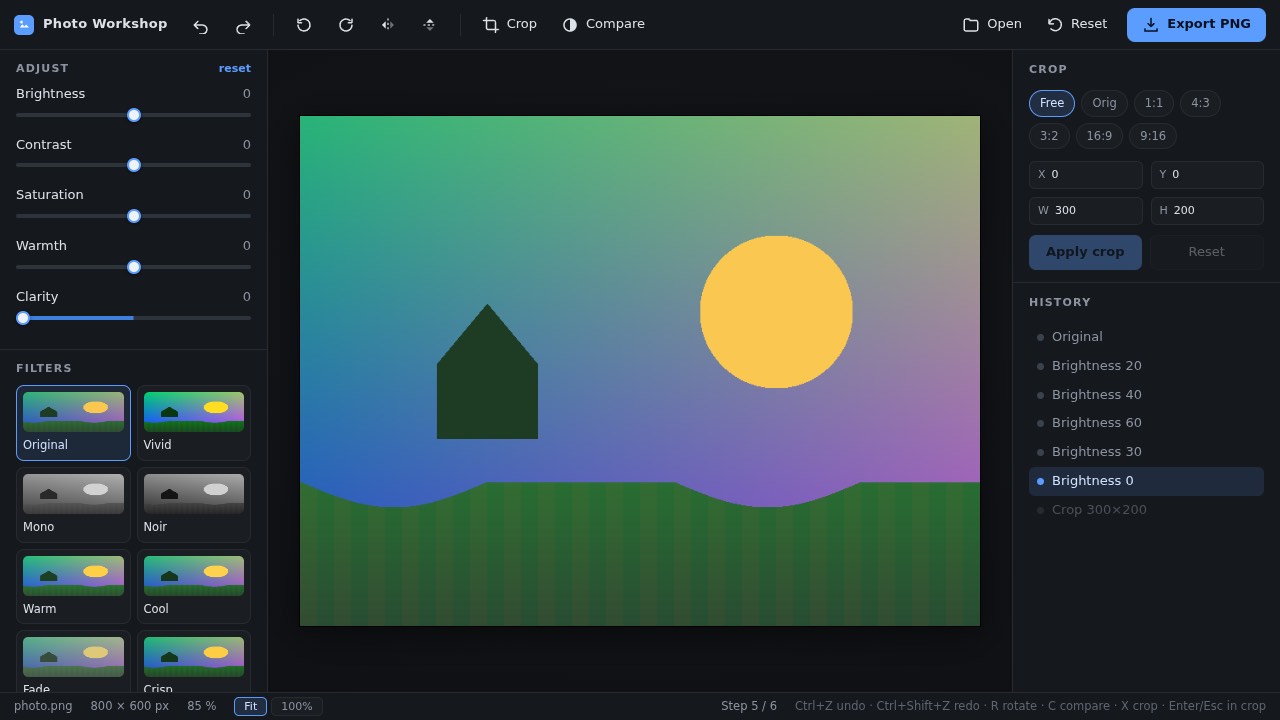Jump to Brightness 60 history step
This screenshot has width=1280, height=720.
click(x=1146, y=423)
